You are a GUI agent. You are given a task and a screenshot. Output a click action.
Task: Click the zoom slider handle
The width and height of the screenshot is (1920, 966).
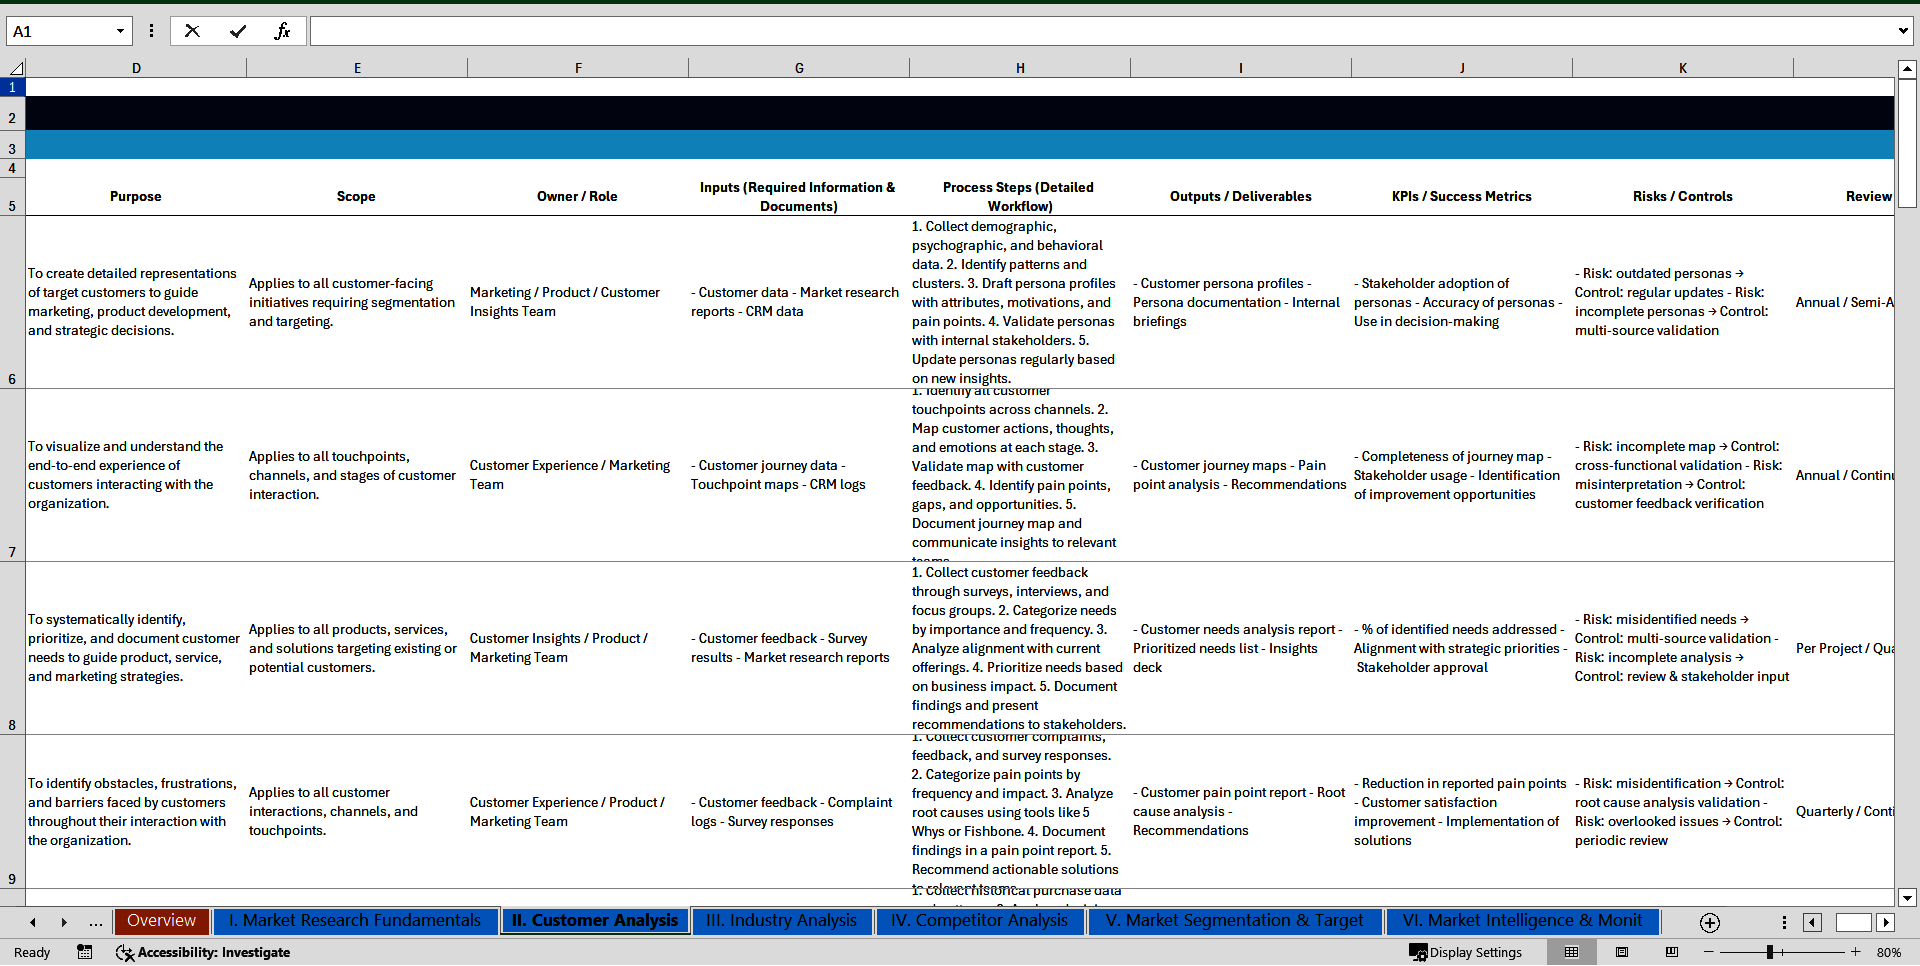(1769, 952)
